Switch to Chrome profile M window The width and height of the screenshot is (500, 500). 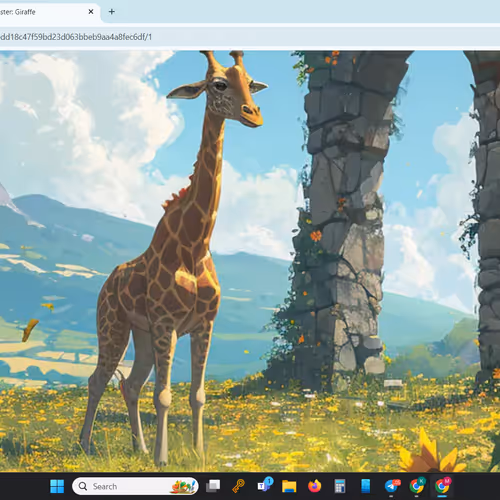(442, 486)
